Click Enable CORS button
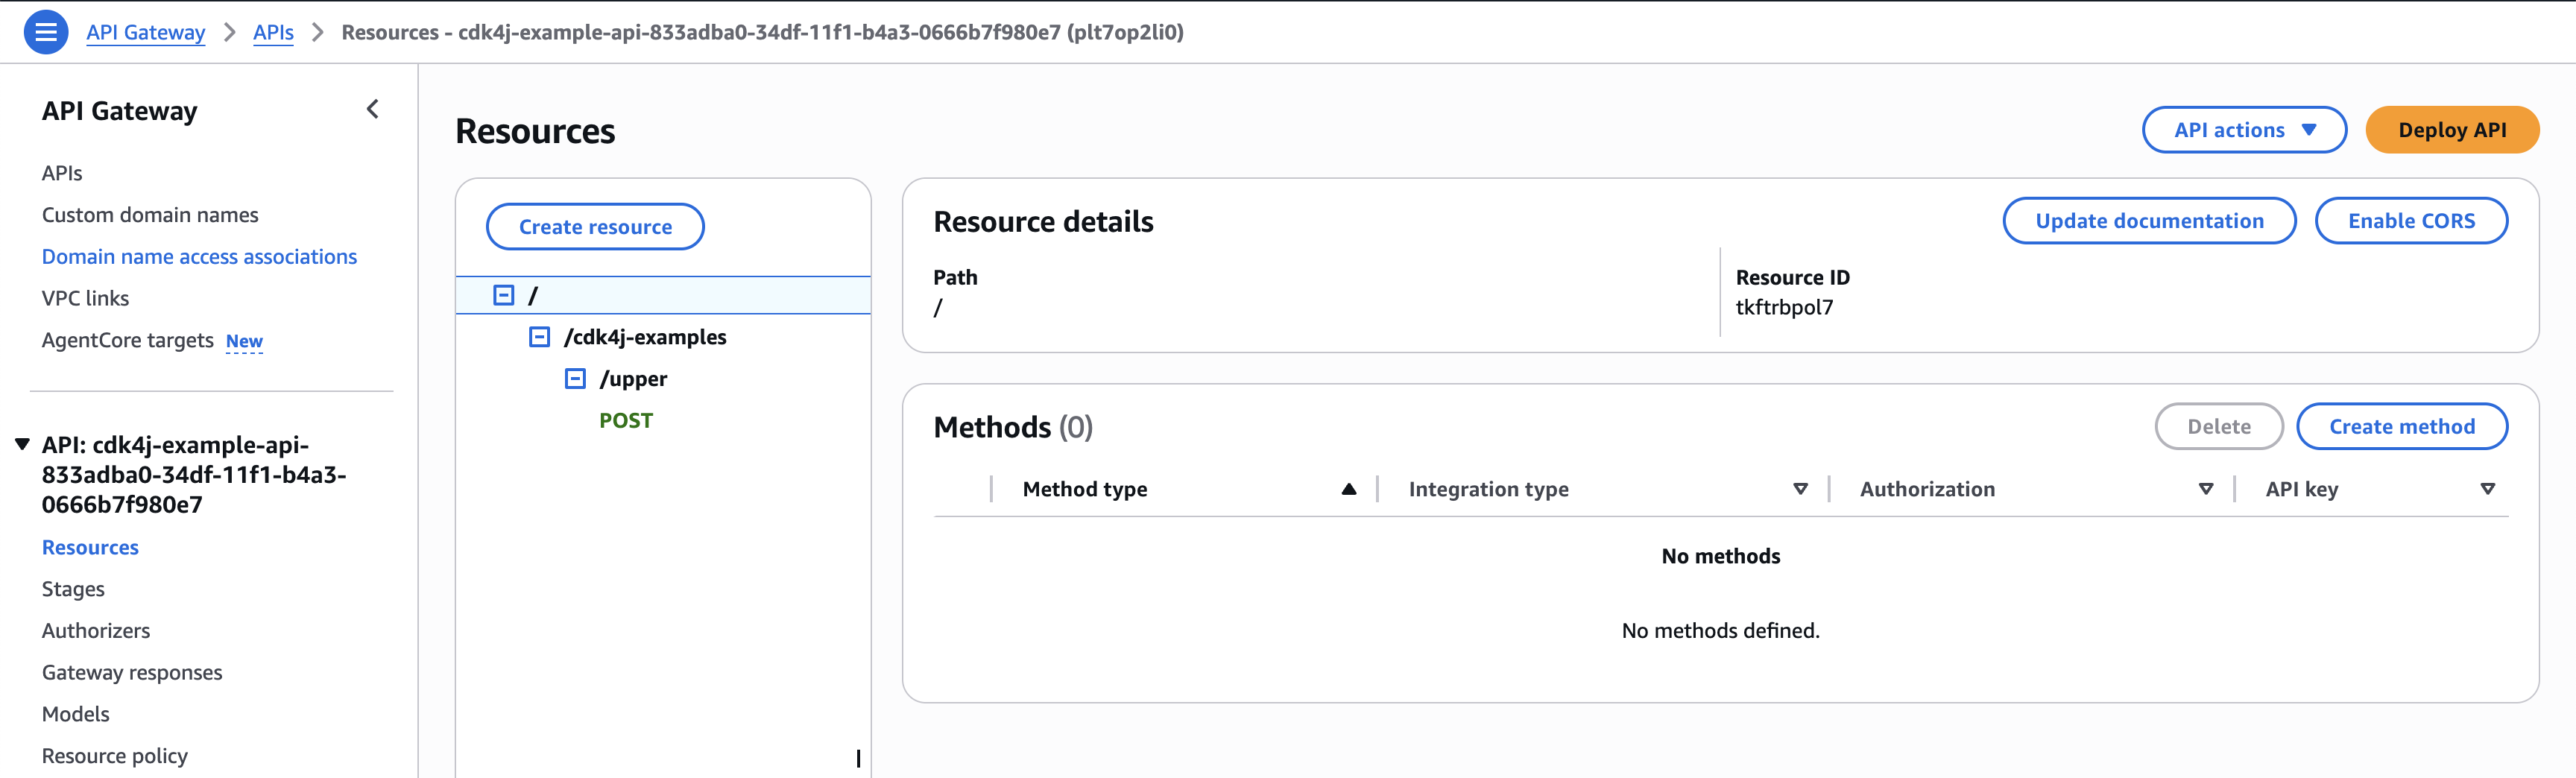Screen dimensions: 2576x778 pos(2411,221)
